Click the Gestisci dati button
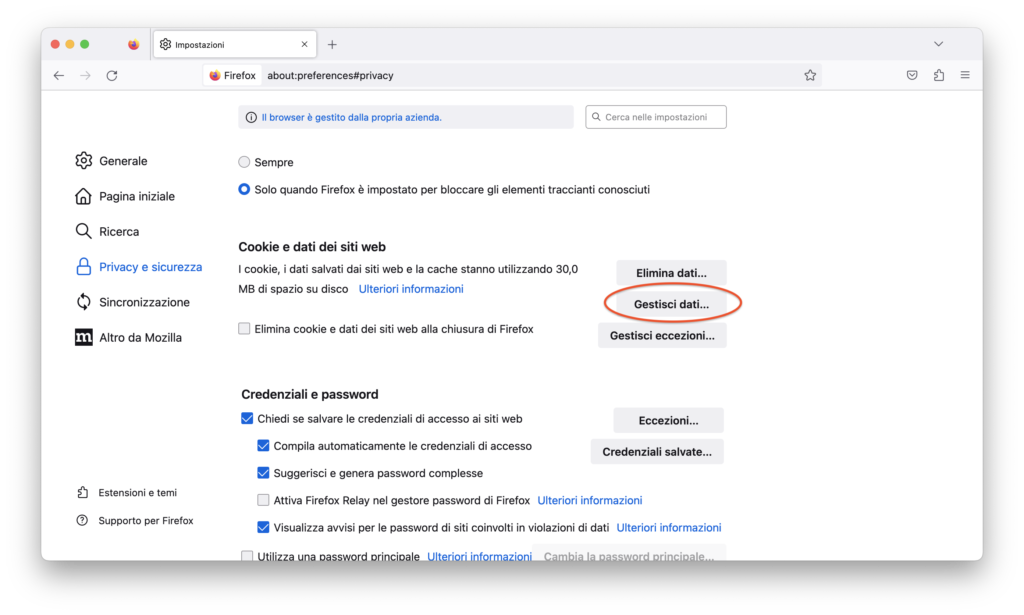 671,303
